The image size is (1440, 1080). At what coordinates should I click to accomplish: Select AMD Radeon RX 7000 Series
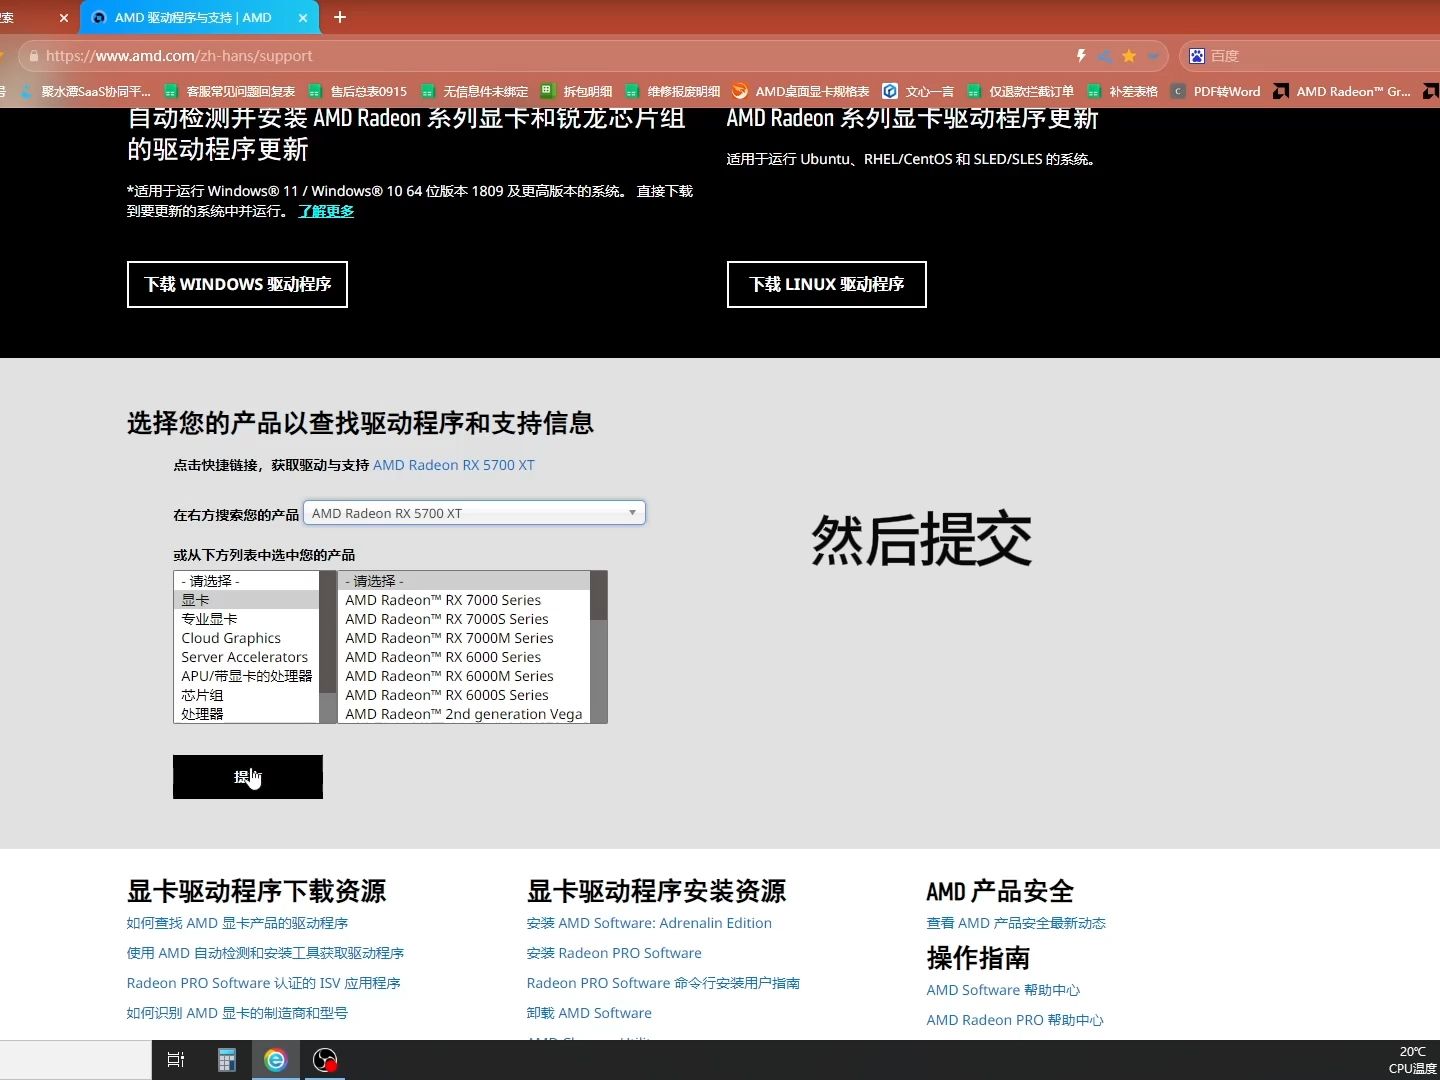(x=464, y=600)
